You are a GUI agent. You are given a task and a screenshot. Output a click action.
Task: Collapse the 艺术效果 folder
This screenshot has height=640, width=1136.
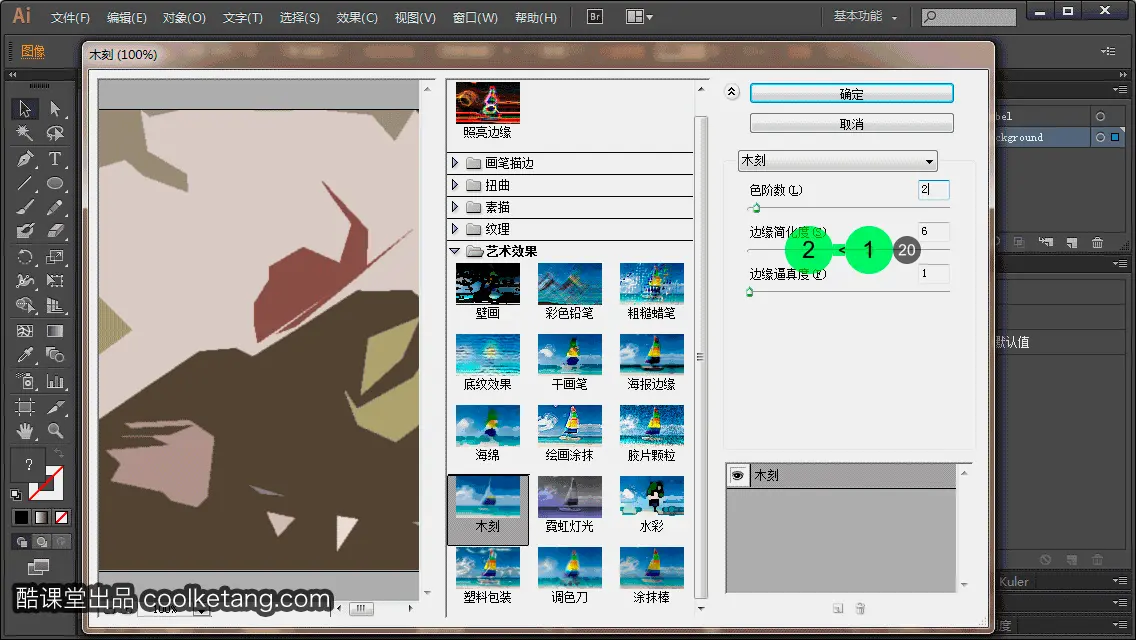[x=454, y=251]
